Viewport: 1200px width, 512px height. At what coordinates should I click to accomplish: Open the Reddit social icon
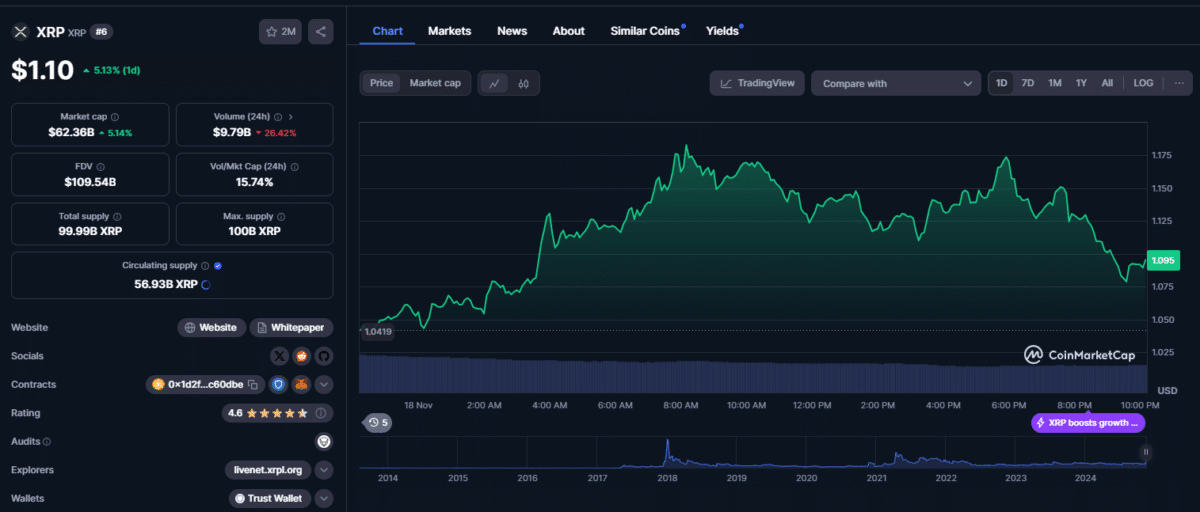[x=302, y=356]
